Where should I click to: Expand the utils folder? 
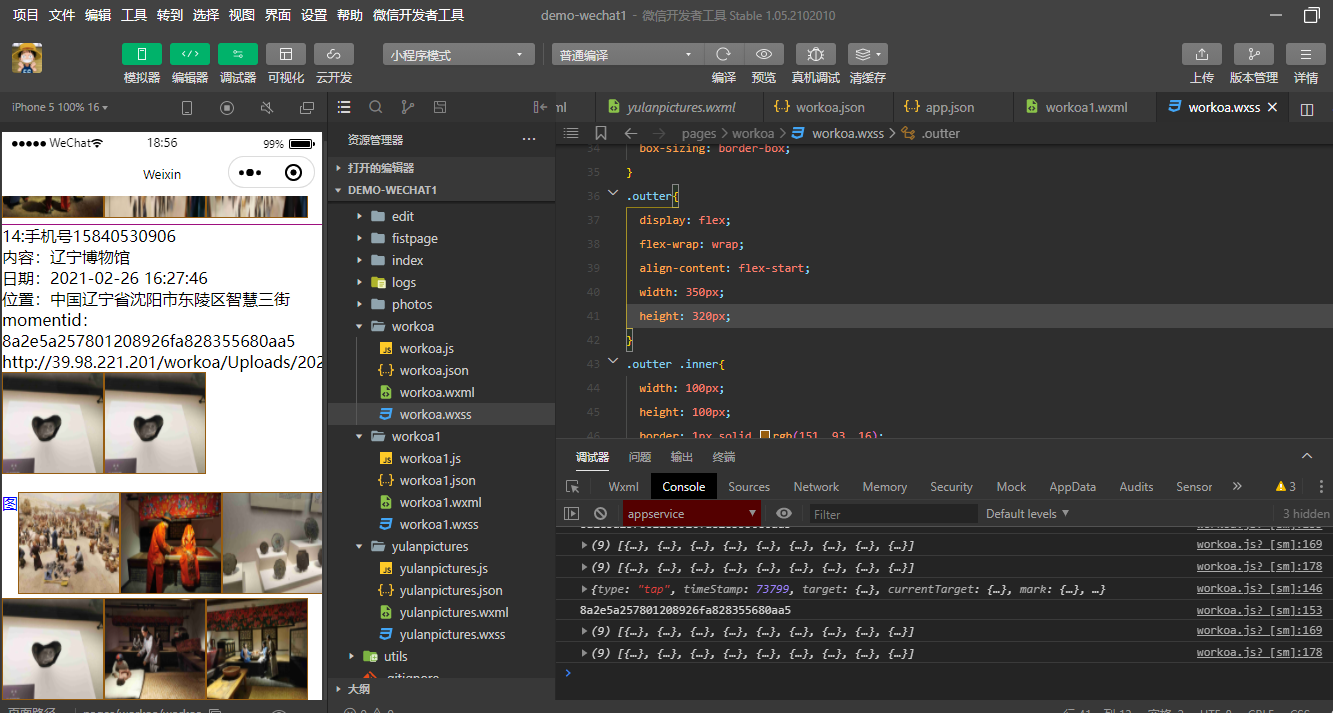click(396, 656)
